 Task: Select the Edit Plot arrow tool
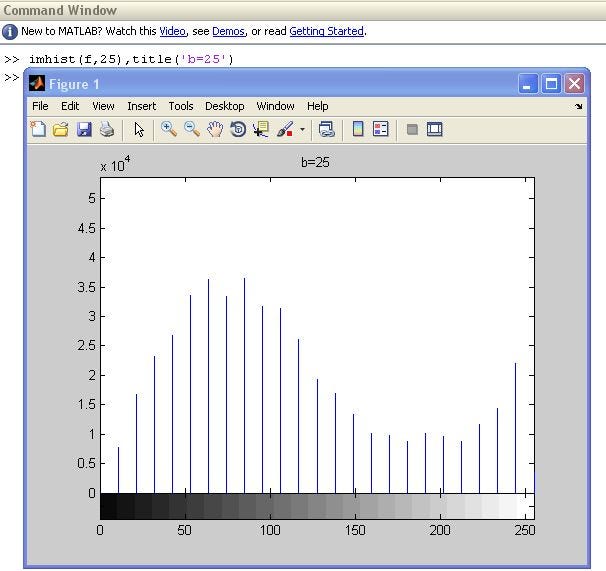click(x=139, y=130)
